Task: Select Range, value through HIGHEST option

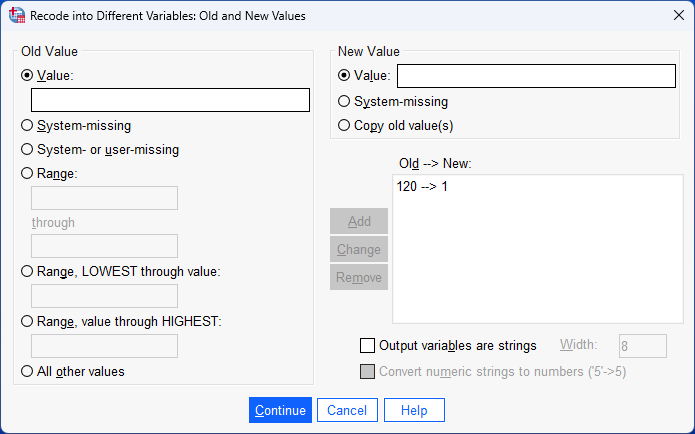Action: 28,321
